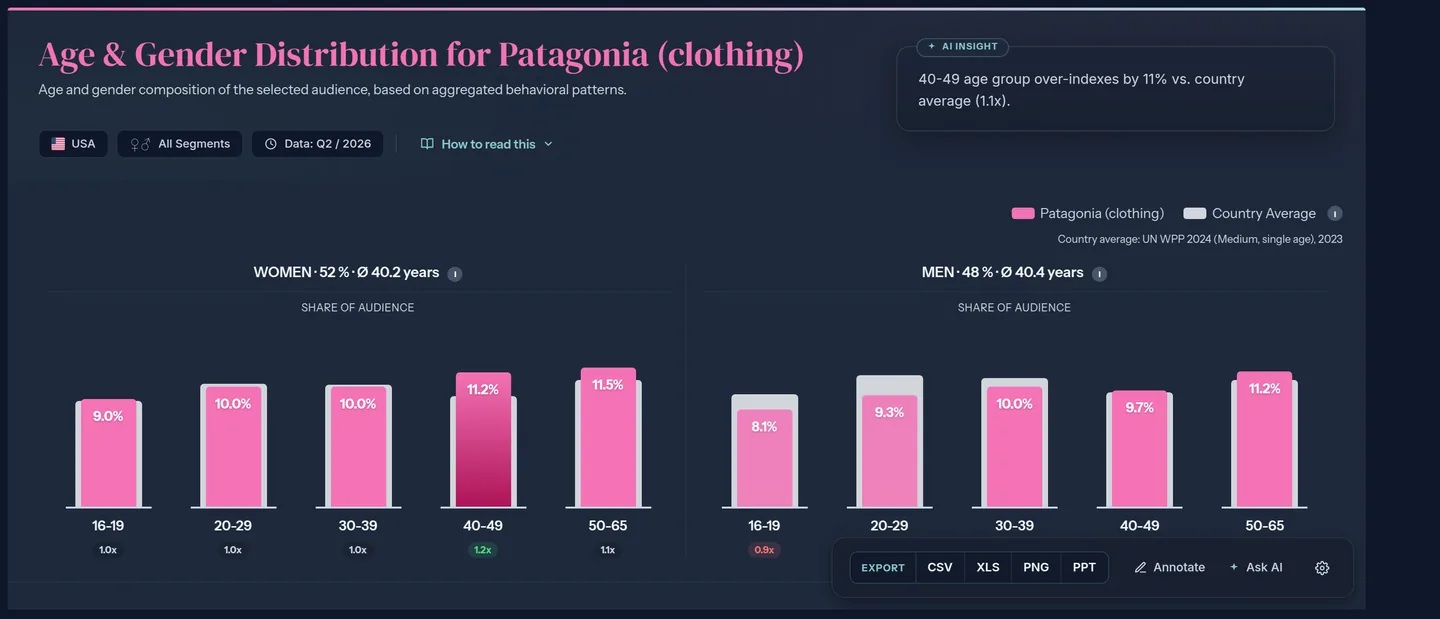
Task: Select the women 40-49 highlighted bar
Action: 483,440
